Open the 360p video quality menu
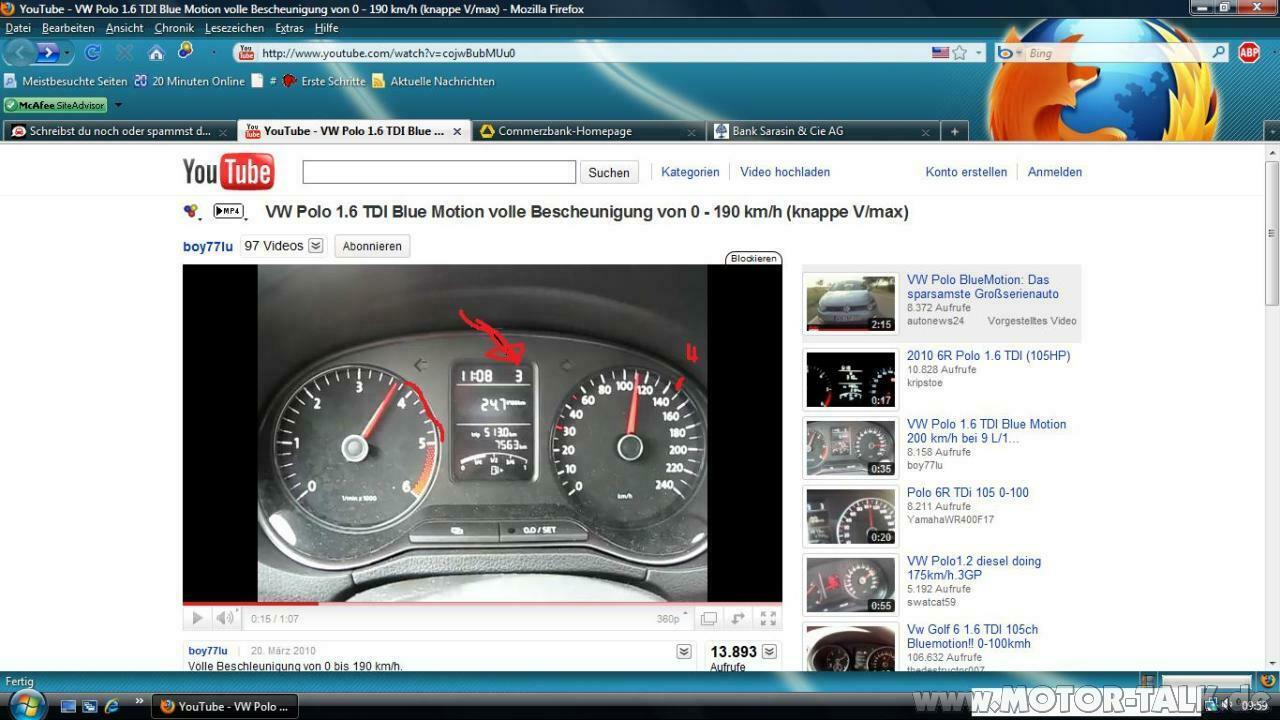Image resolution: width=1280 pixels, height=720 pixels. coord(672,619)
